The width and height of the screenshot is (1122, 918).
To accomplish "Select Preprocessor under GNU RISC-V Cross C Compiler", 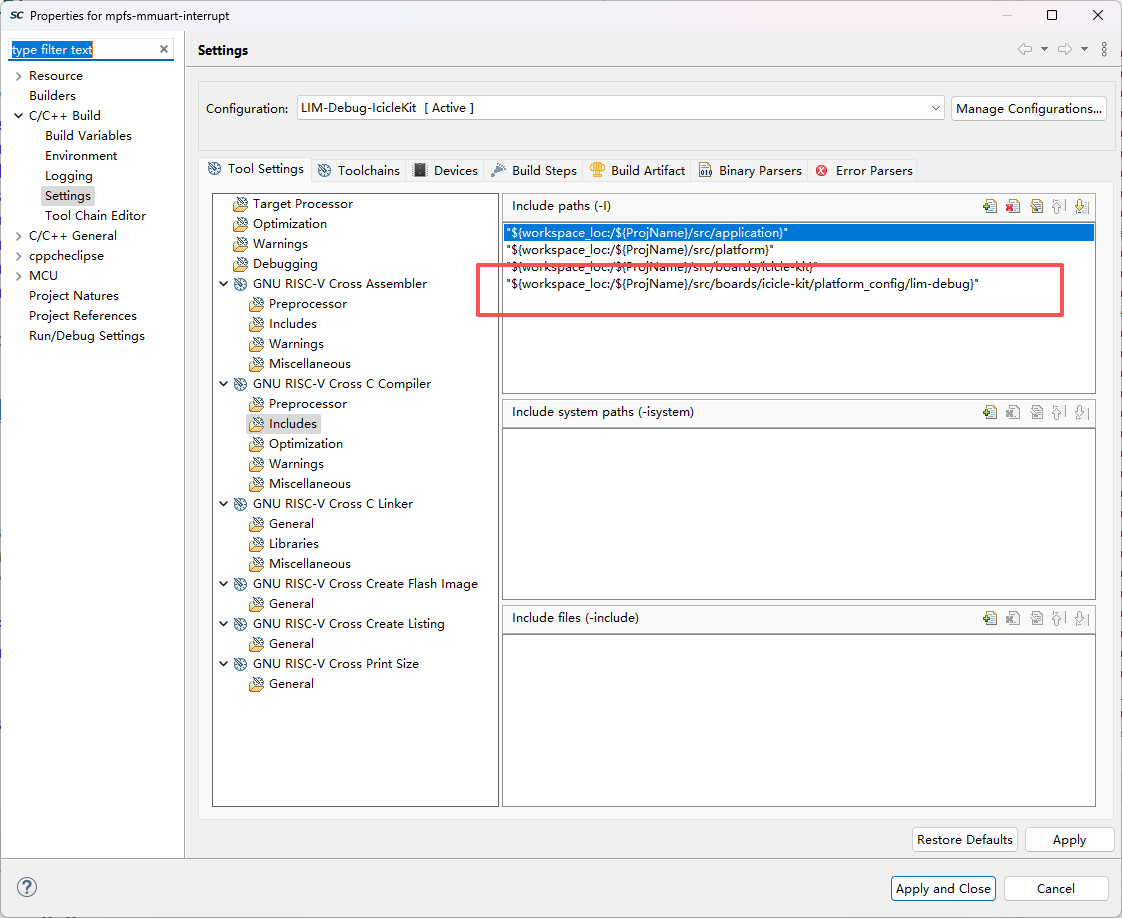I will click(x=308, y=404).
